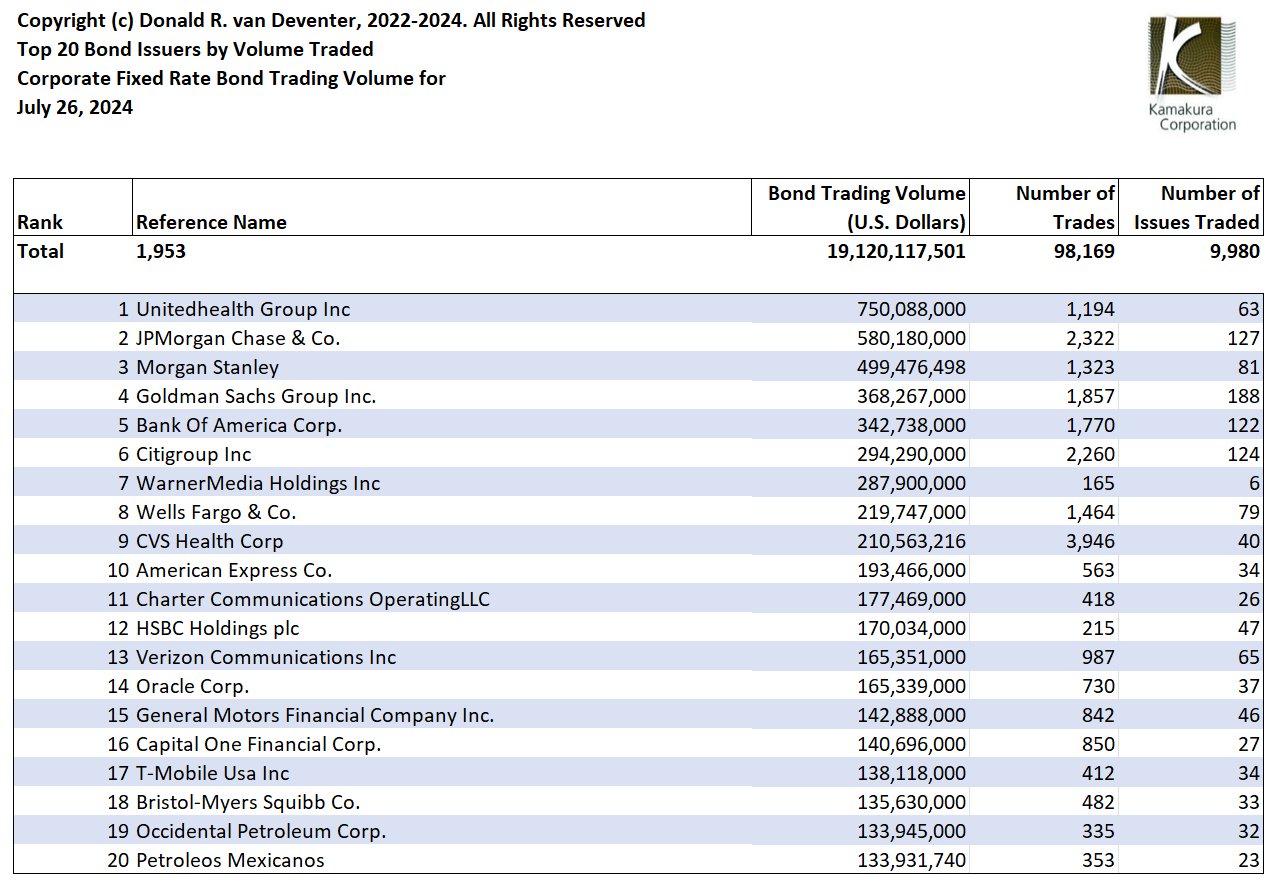Viewport: 1275px width, 882px height.
Task: Click General Motors Financial volume 142,888,000
Action: [912, 715]
